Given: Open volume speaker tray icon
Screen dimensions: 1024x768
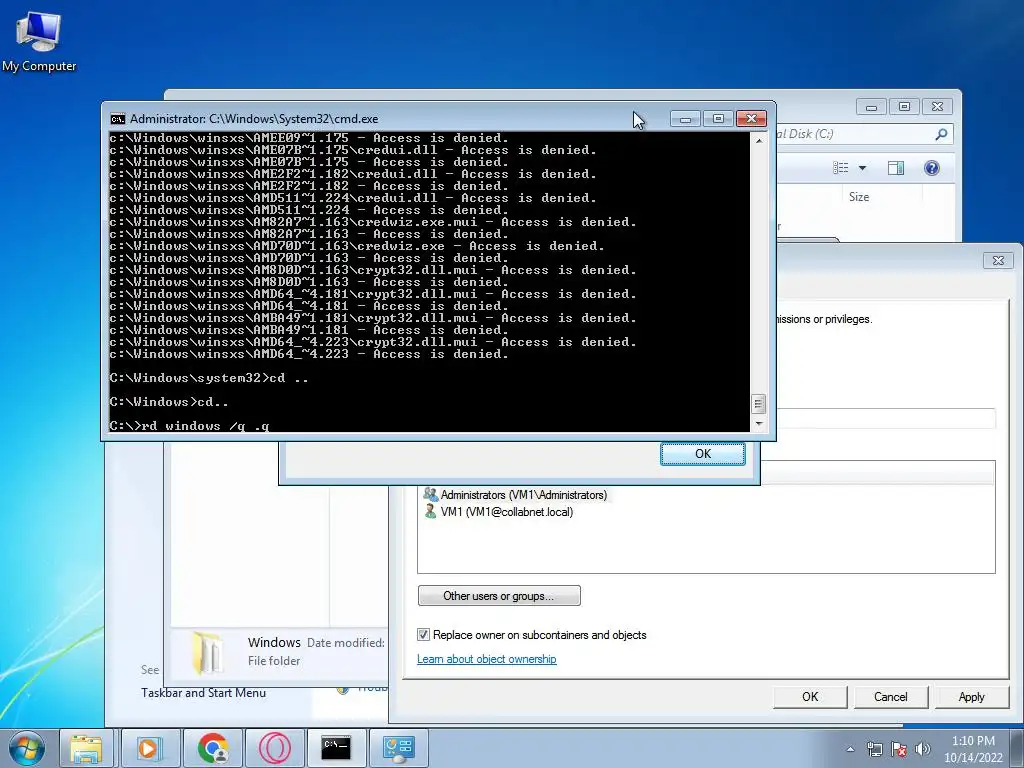Looking at the screenshot, I should (x=922, y=749).
